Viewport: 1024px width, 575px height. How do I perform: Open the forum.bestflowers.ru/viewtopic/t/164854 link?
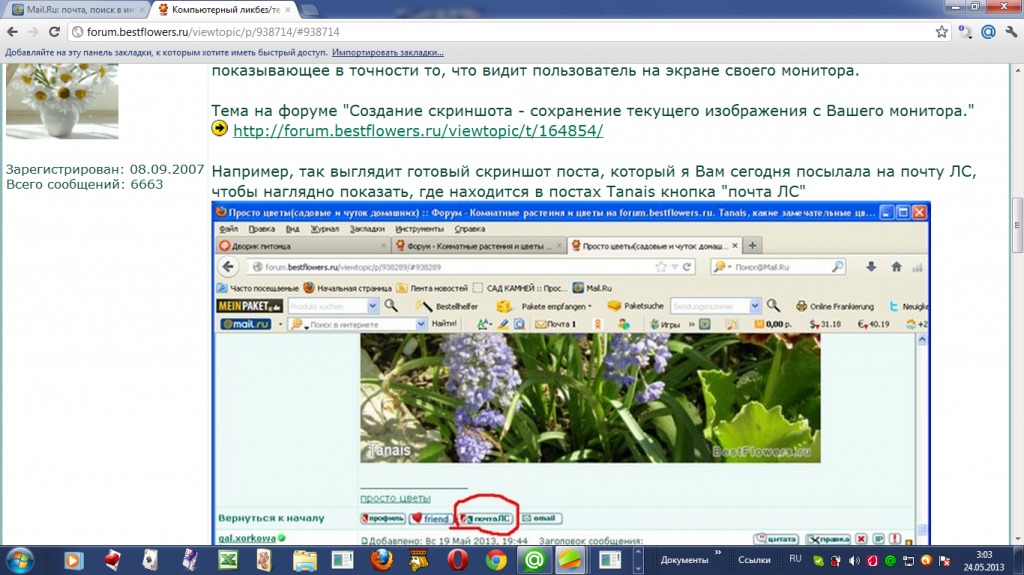tap(418, 131)
